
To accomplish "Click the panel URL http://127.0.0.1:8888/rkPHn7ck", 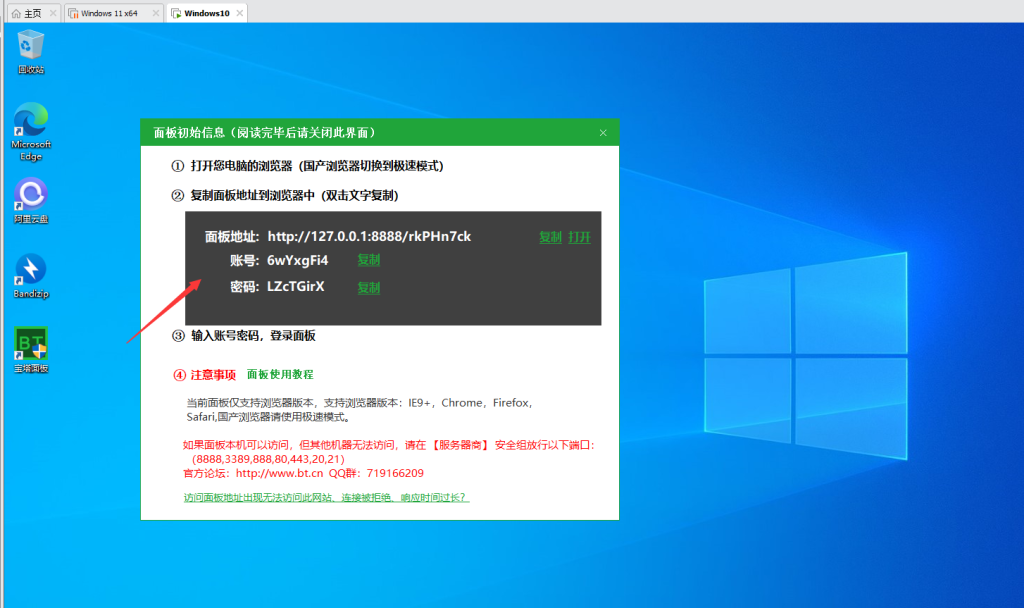I will (x=369, y=237).
